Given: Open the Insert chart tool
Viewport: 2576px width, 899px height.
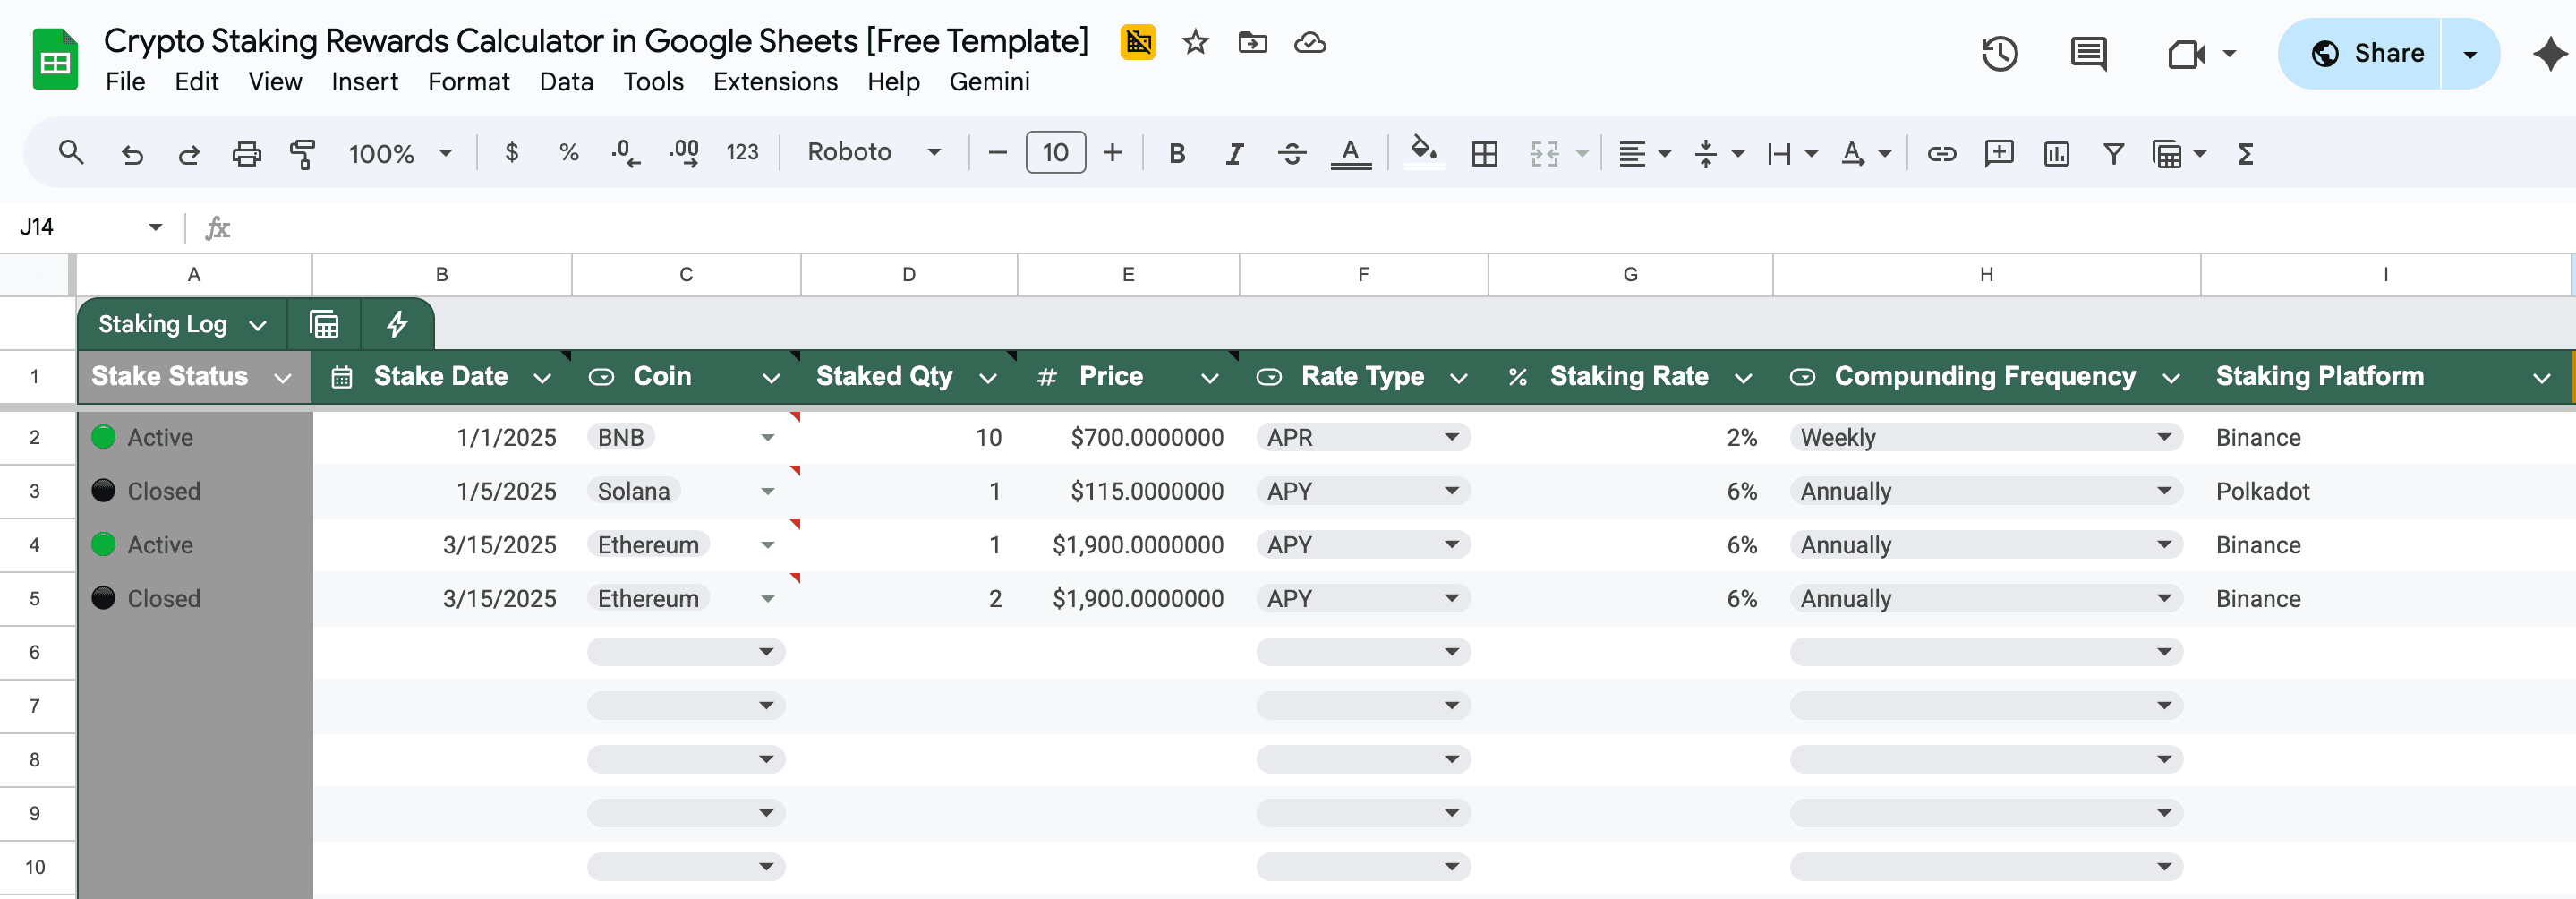Looking at the screenshot, I should click(x=2055, y=153).
